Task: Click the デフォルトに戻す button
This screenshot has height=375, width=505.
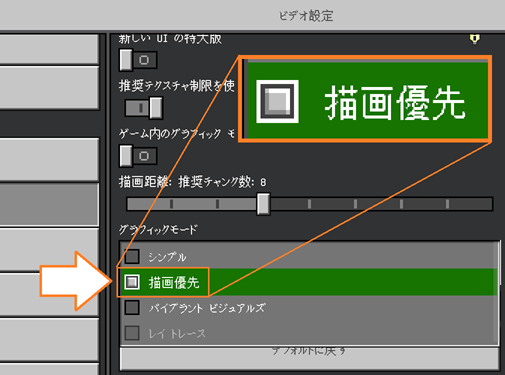Action: click(309, 358)
